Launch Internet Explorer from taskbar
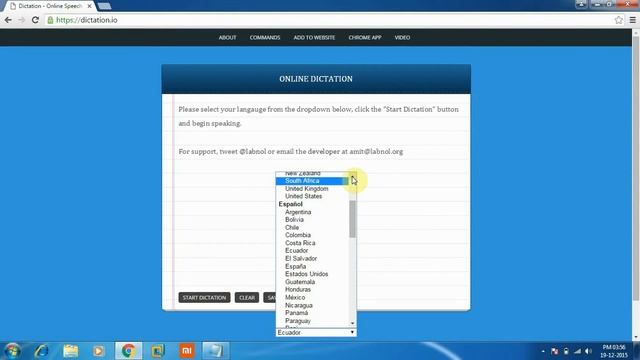Screen dimensions: 640x360 pyautogui.click(x=42, y=351)
